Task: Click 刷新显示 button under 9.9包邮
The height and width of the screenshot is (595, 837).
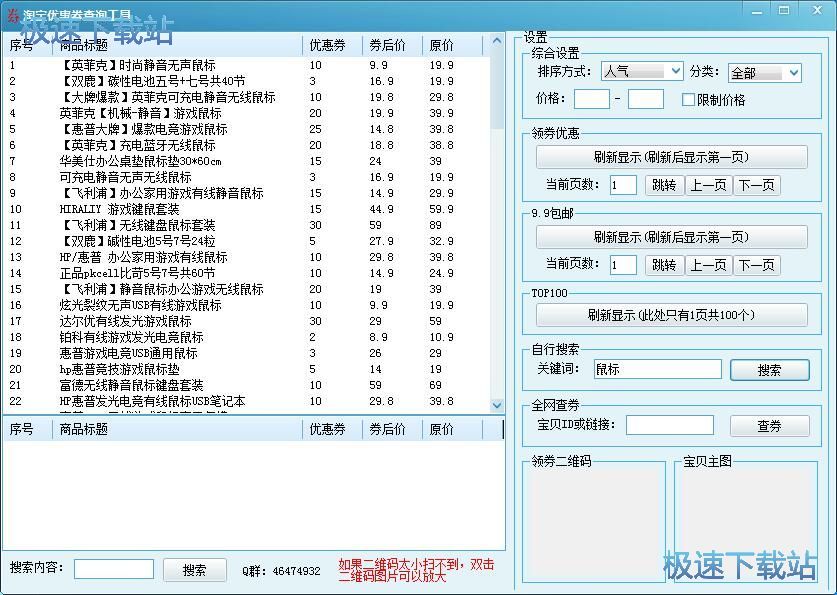Action: point(672,237)
